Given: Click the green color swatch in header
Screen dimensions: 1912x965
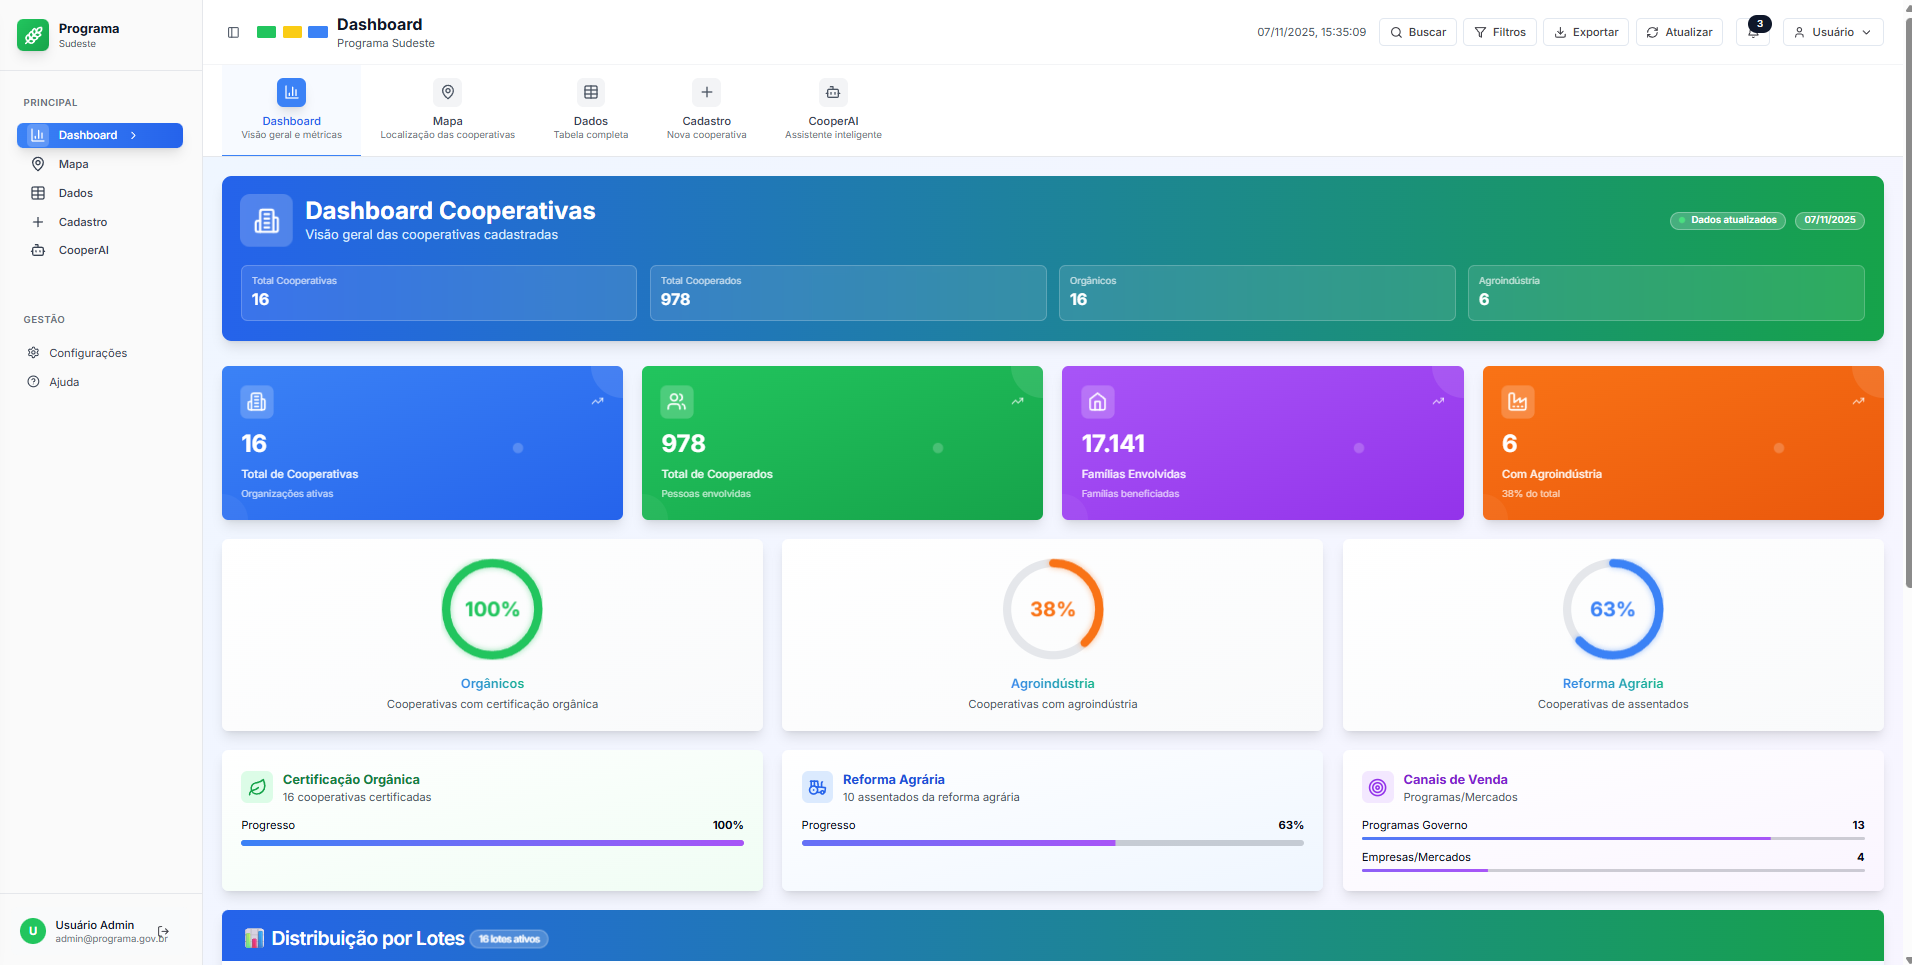Looking at the screenshot, I should [266, 32].
